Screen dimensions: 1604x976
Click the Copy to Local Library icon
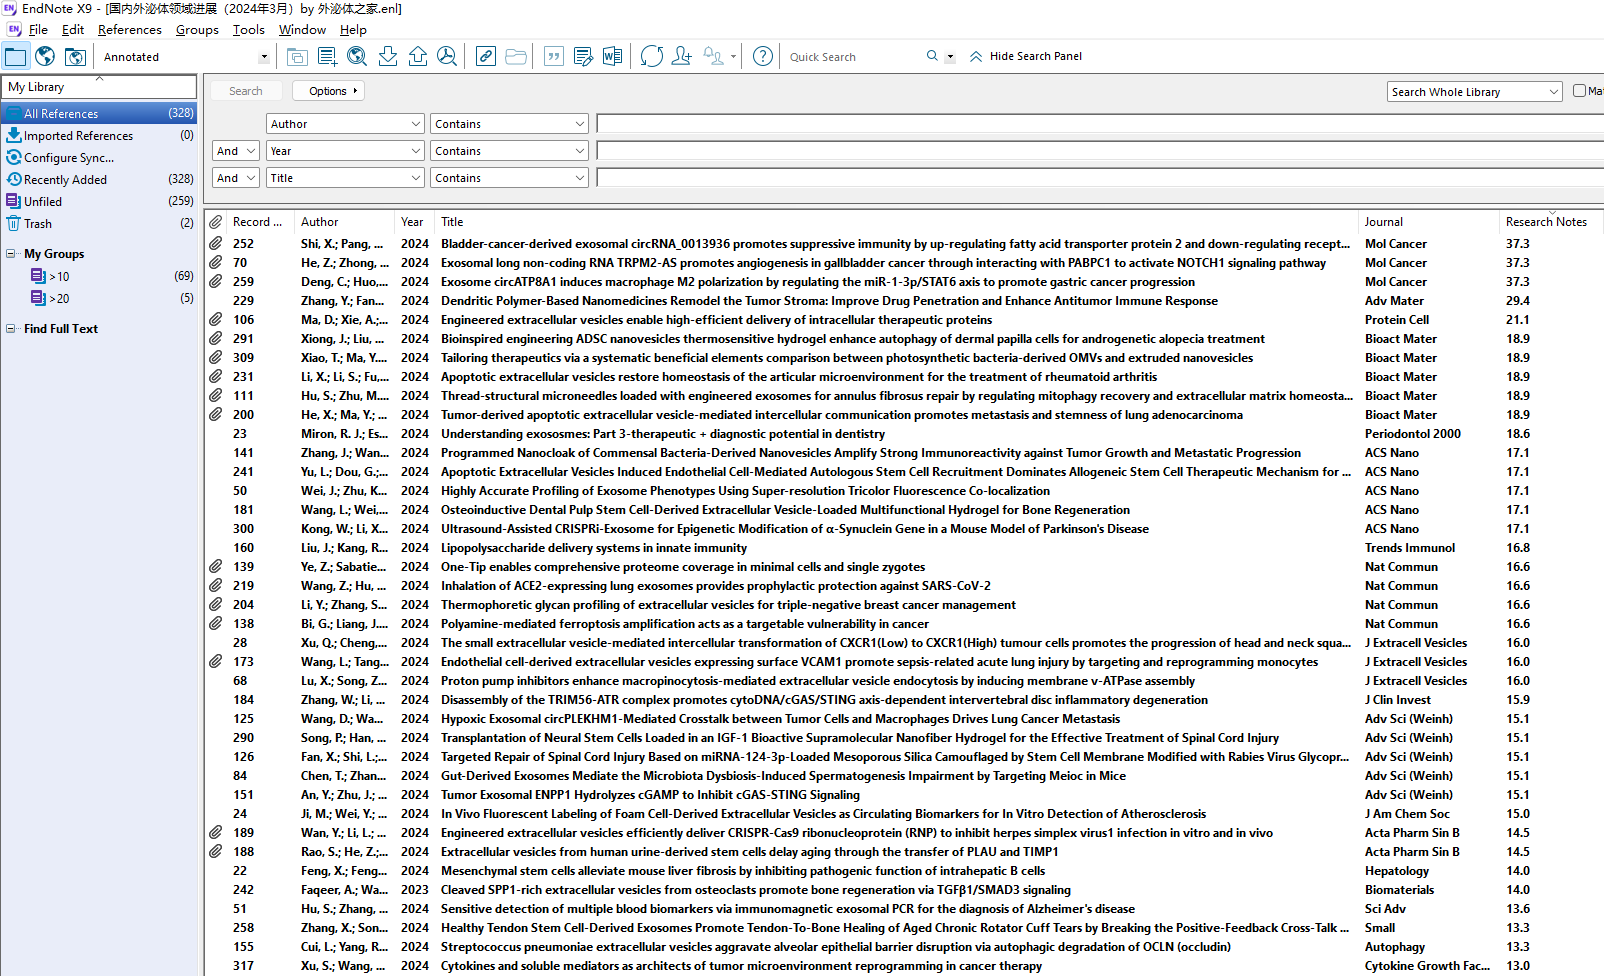pyautogui.click(x=297, y=57)
